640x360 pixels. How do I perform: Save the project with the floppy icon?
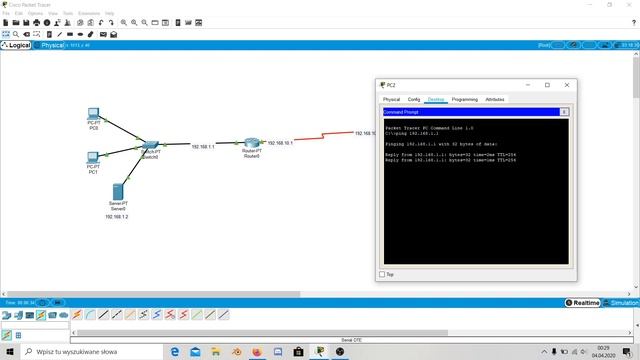(26, 23)
